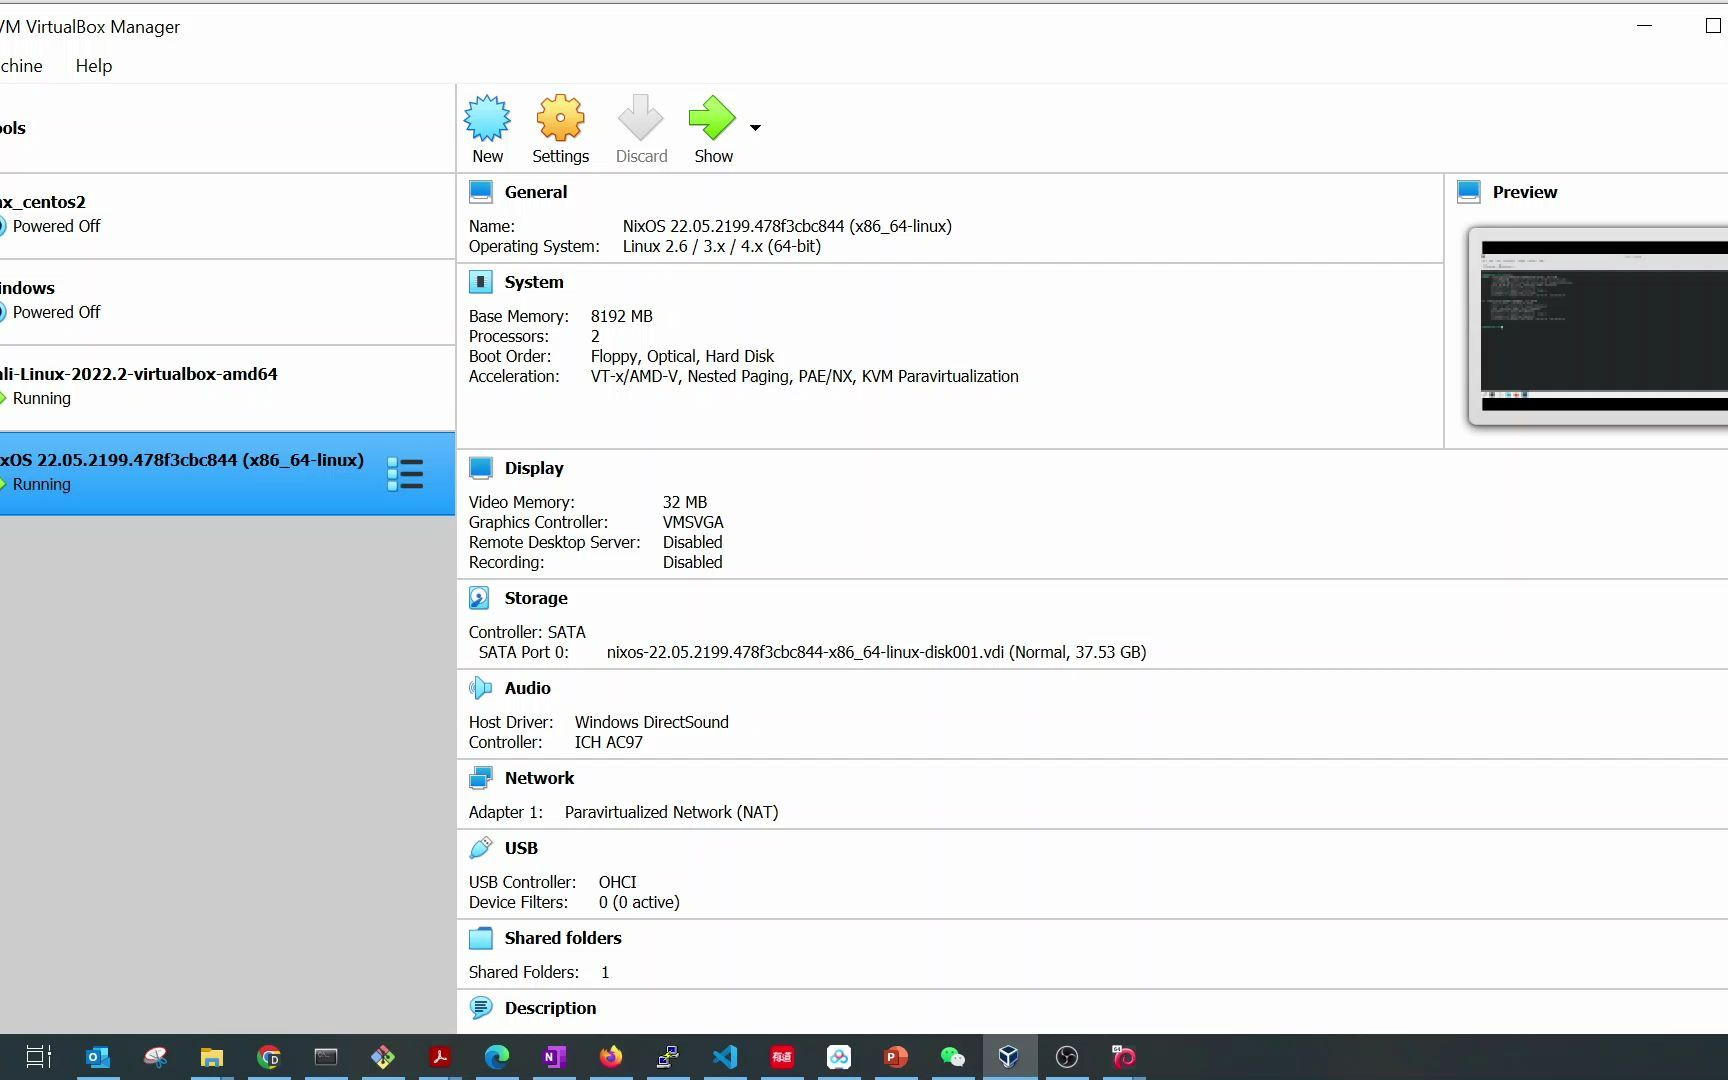Screen dimensions: 1728x1080
Task: Click the Windows DirectSound host driver value
Action: click(651, 722)
